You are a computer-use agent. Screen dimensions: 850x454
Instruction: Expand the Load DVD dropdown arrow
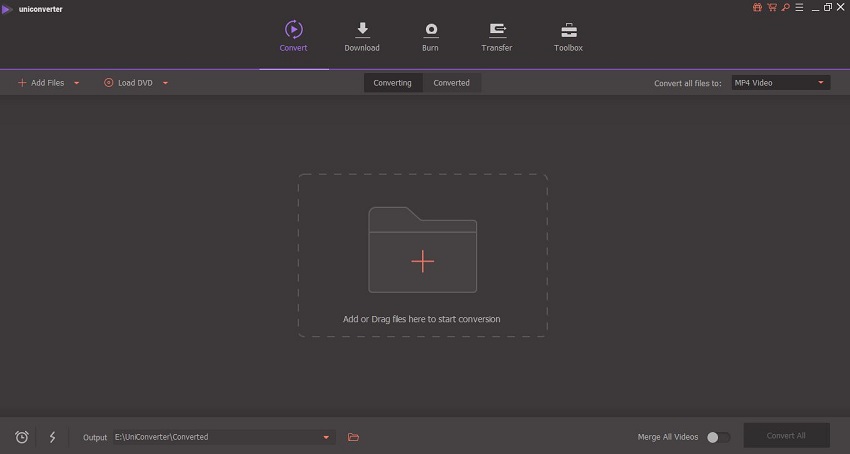point(165,83)
